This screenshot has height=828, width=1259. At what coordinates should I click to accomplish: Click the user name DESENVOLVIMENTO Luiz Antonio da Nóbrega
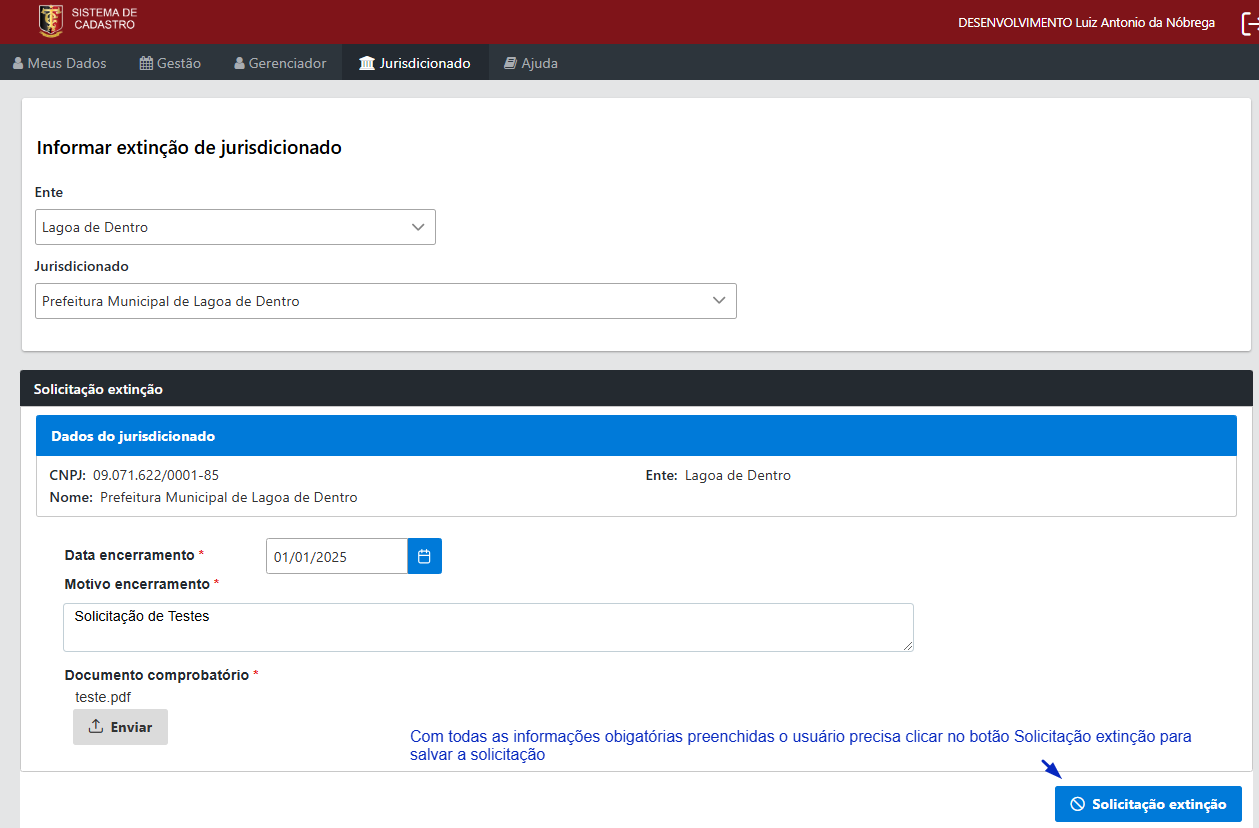pos(1087,22)
